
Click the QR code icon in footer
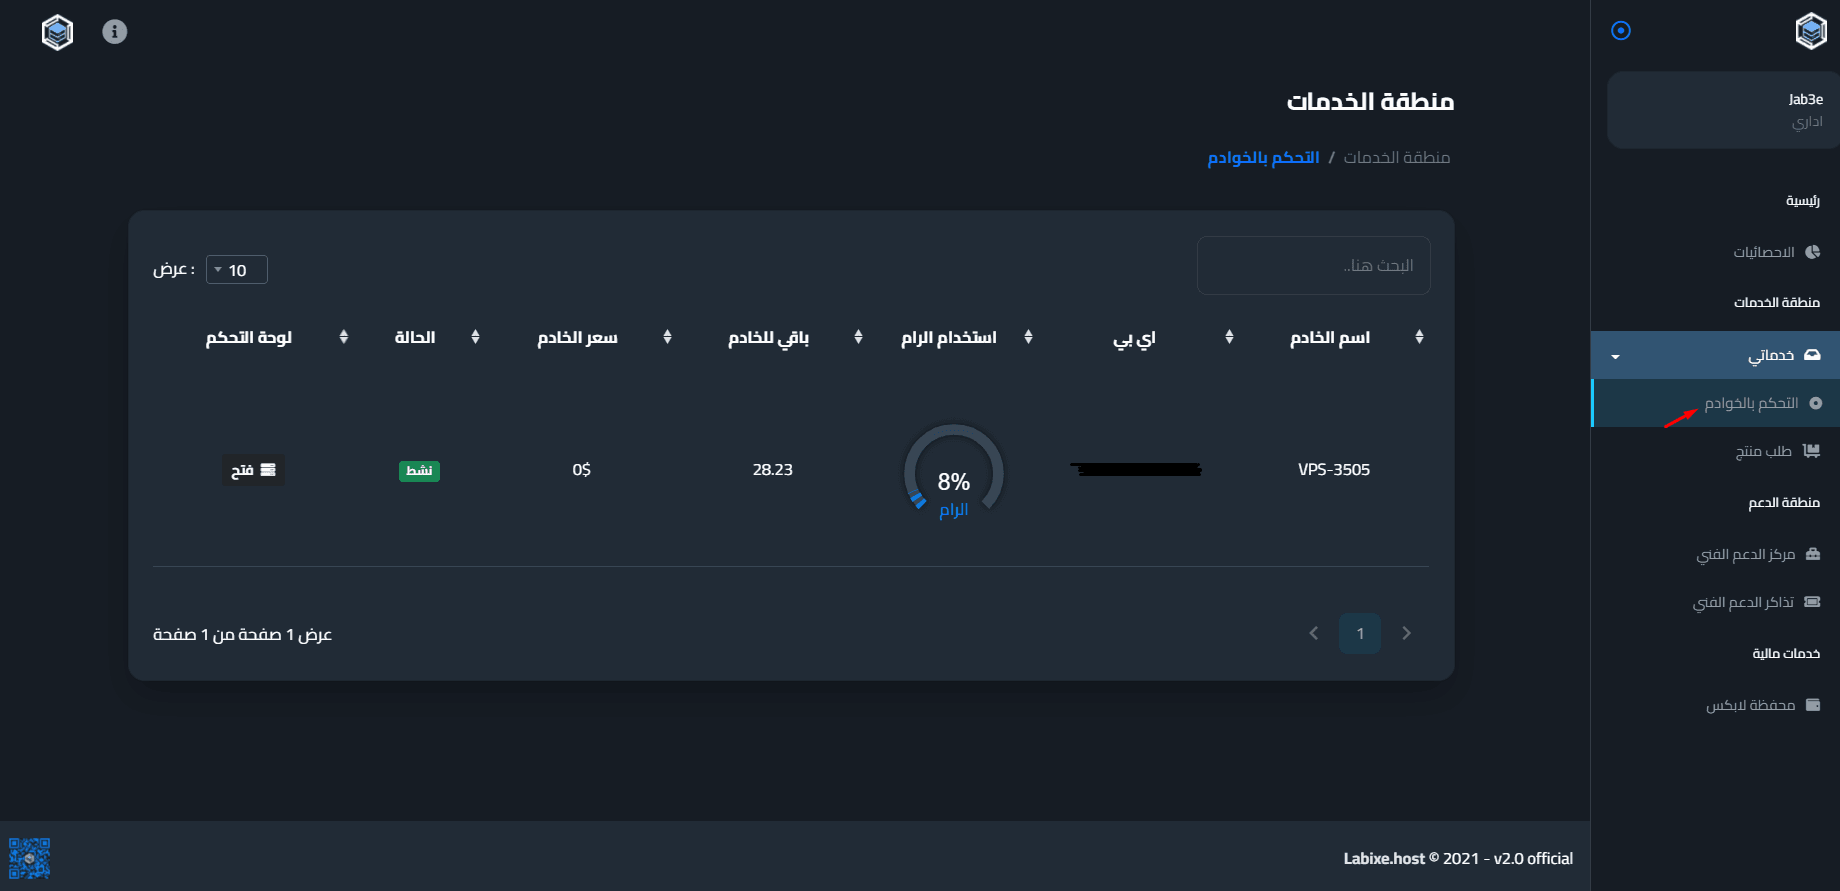tap(29, 858)
